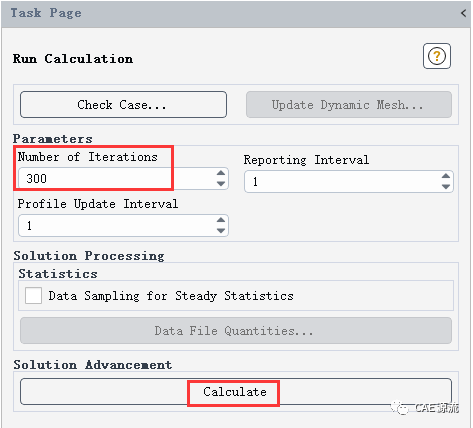Click the Task Page title bar

click(x=236, y=13)
